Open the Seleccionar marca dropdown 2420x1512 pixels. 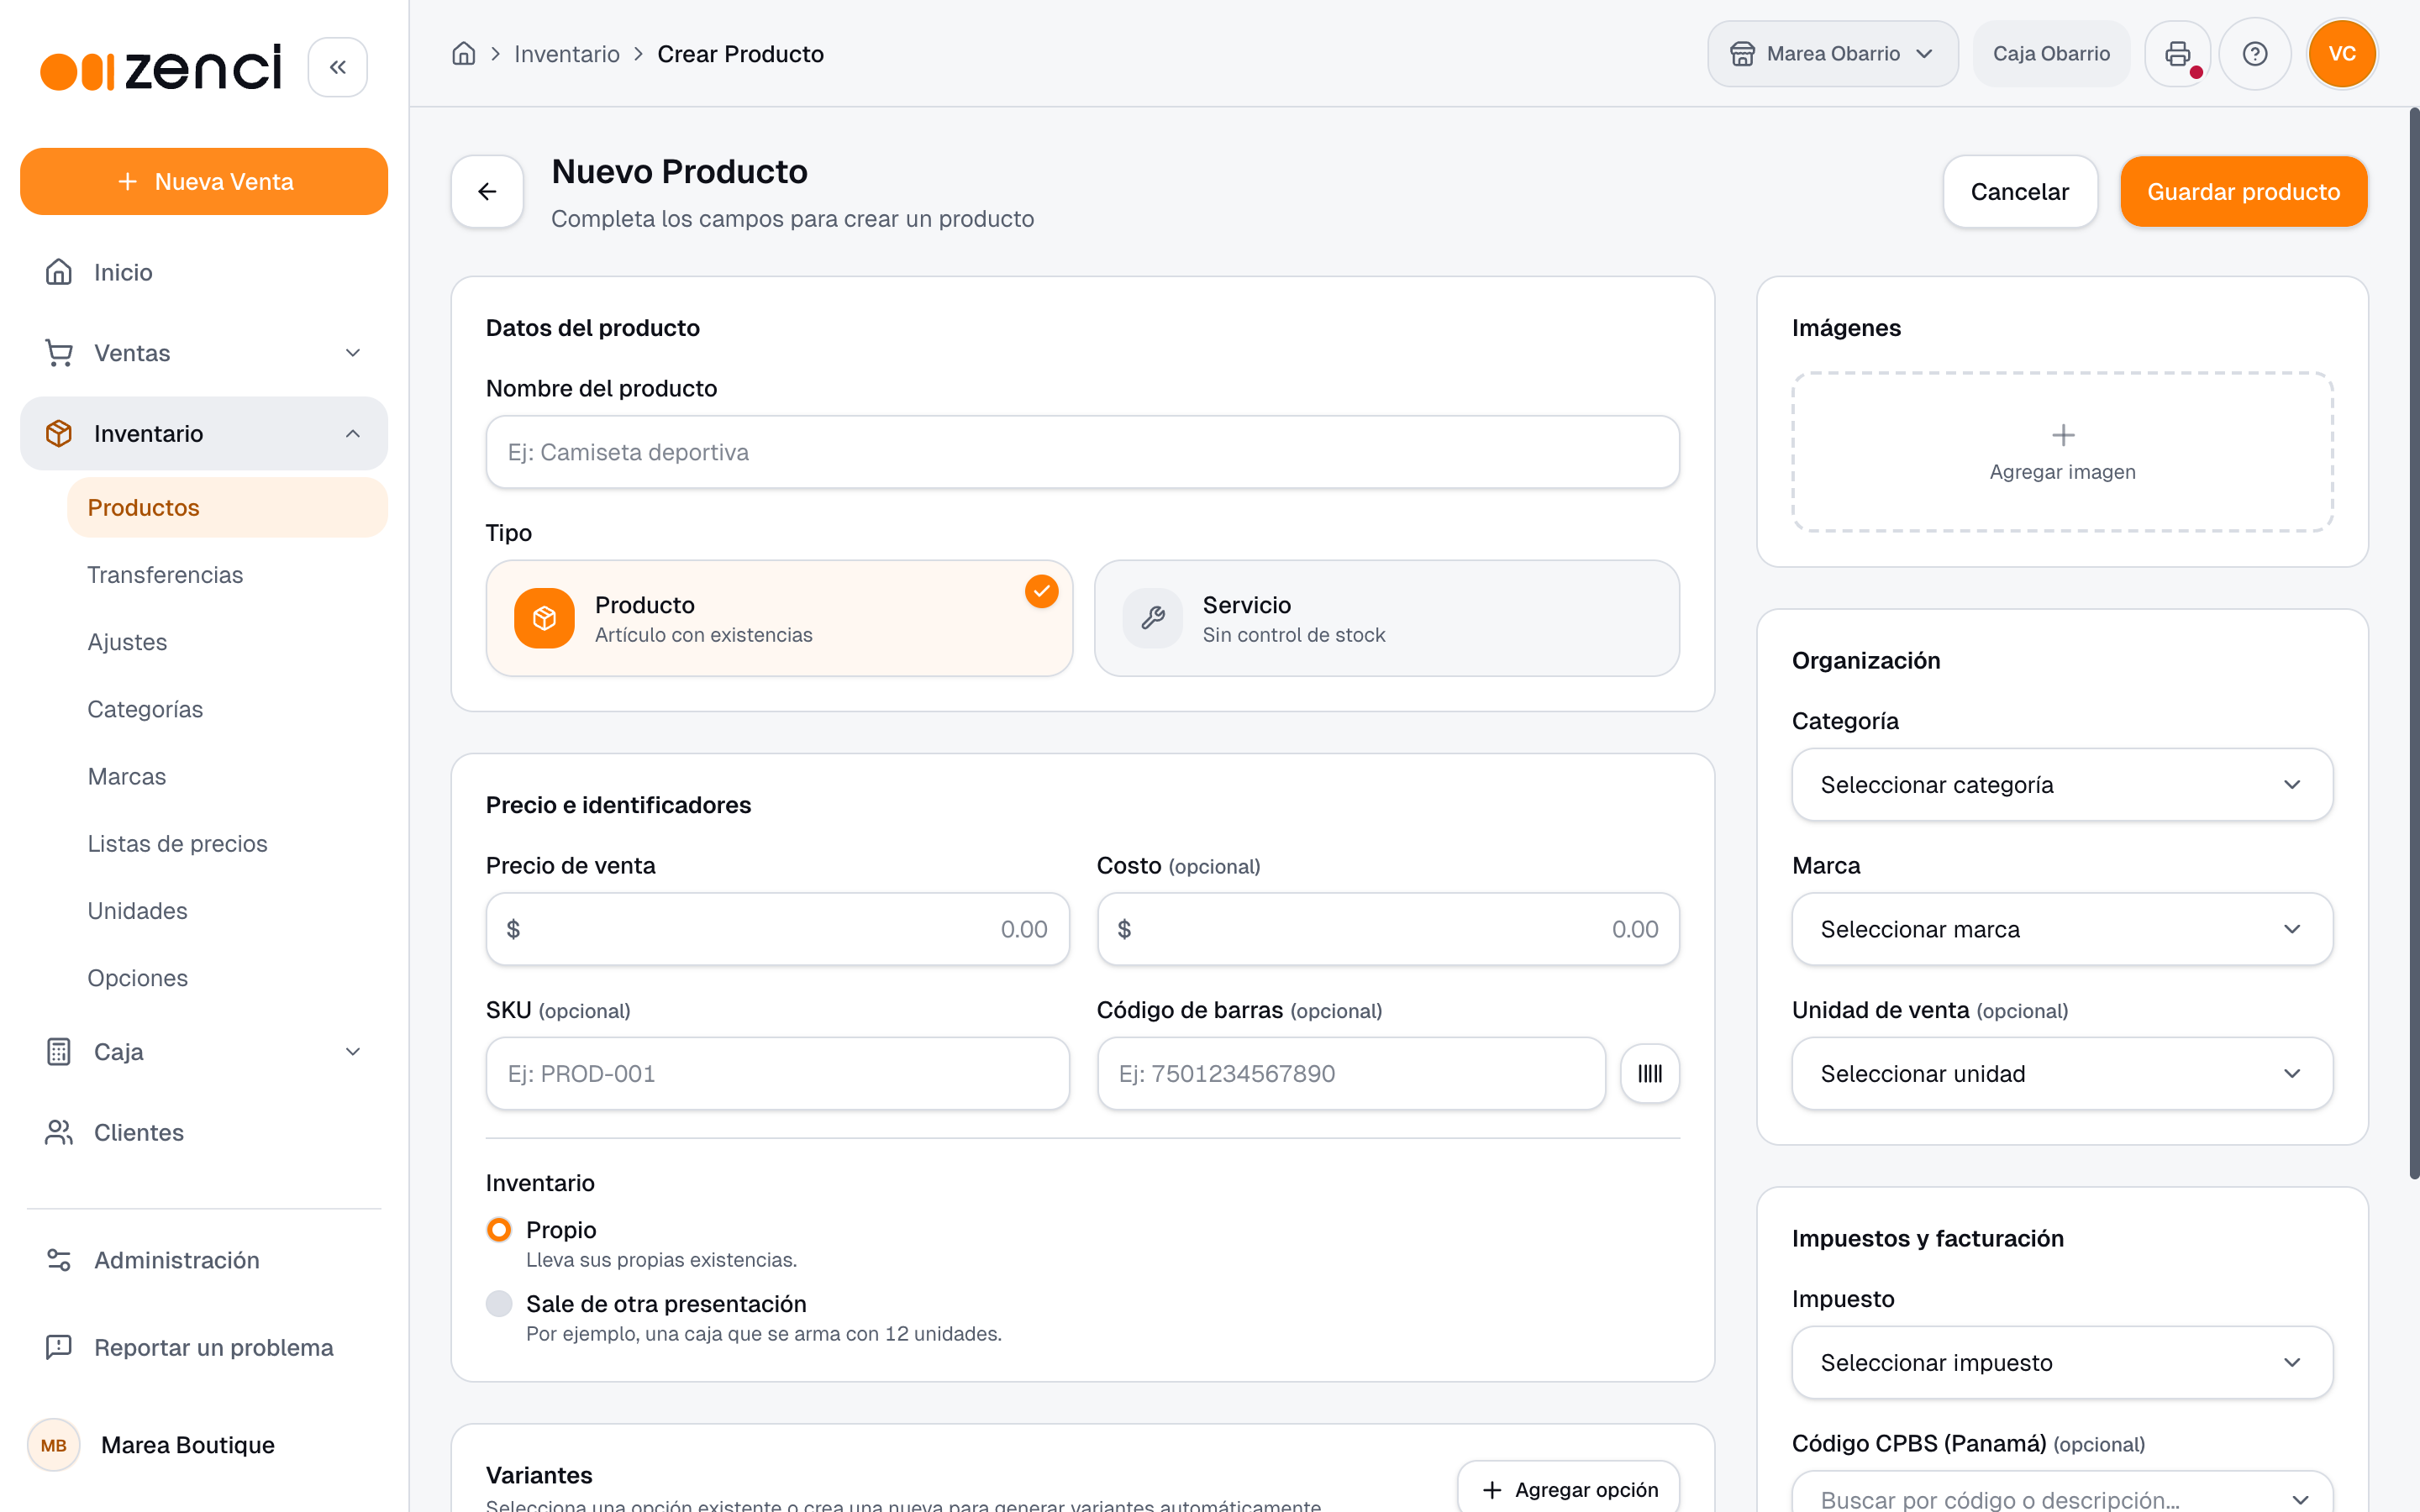point(2062,929)
